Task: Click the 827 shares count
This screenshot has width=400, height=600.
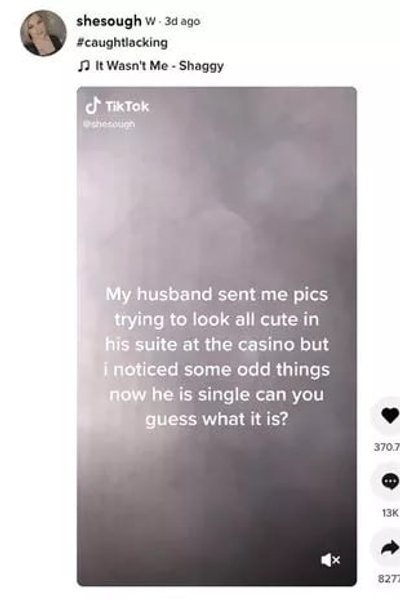Action: coord(389,579)
